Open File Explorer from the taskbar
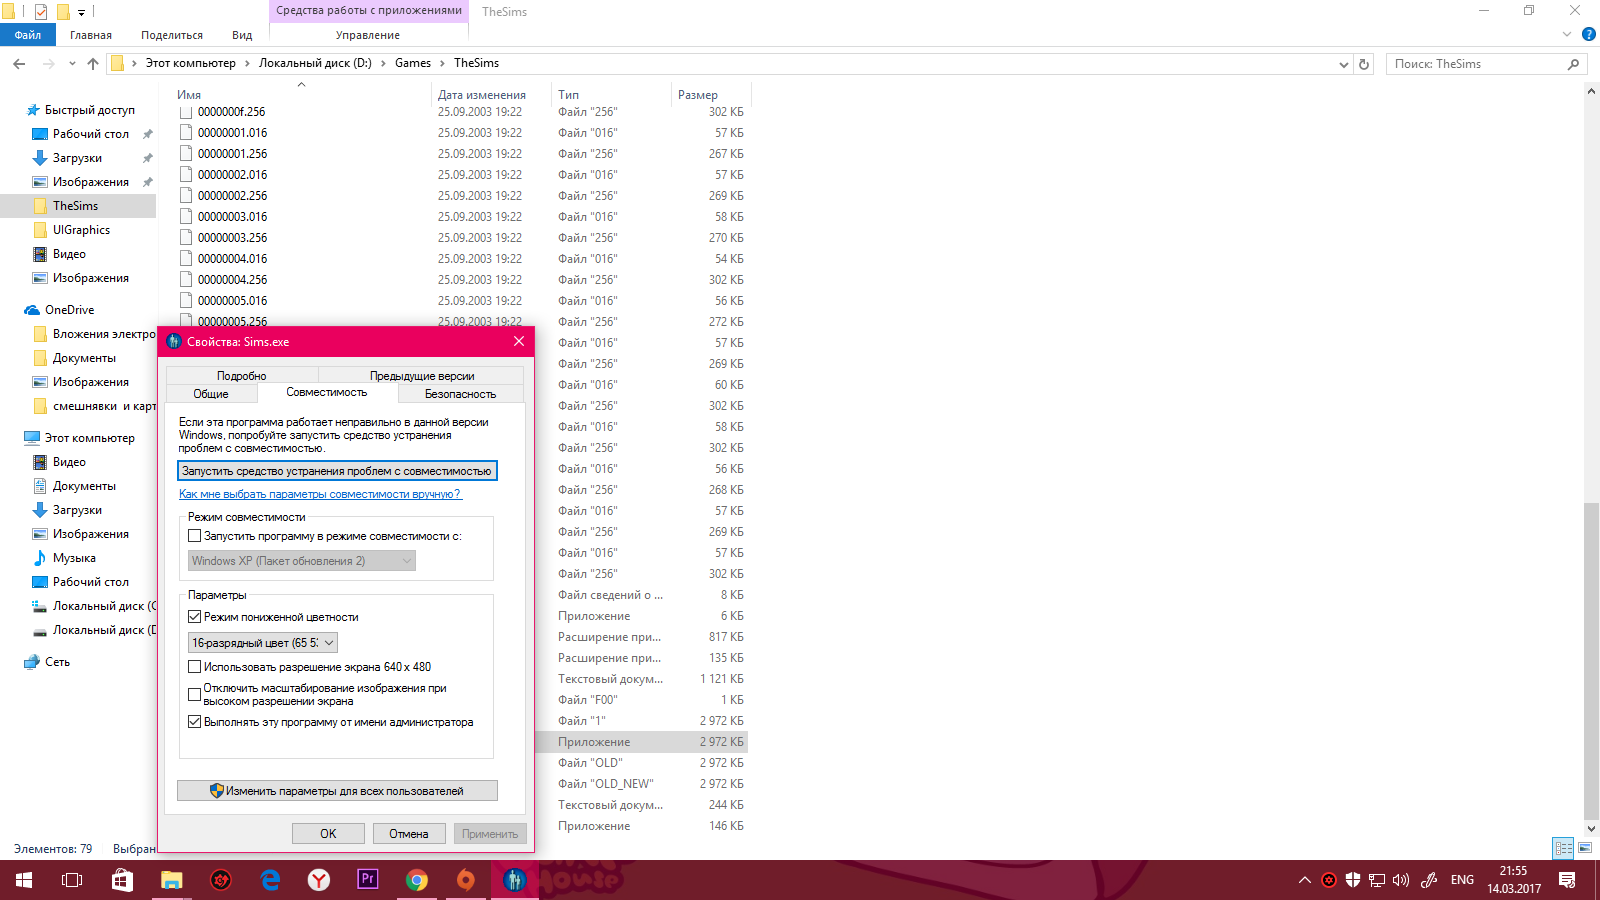 click(172, 880)
